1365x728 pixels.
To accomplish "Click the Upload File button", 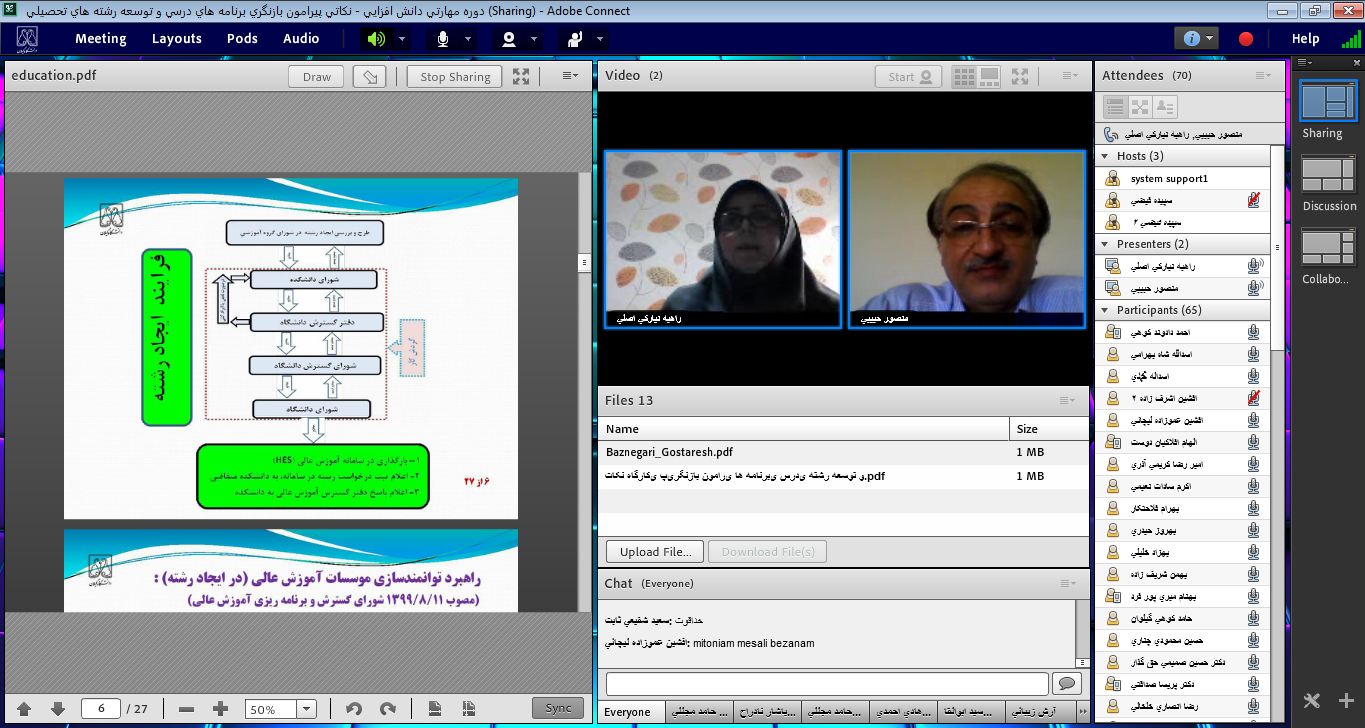I will point(655,551).
